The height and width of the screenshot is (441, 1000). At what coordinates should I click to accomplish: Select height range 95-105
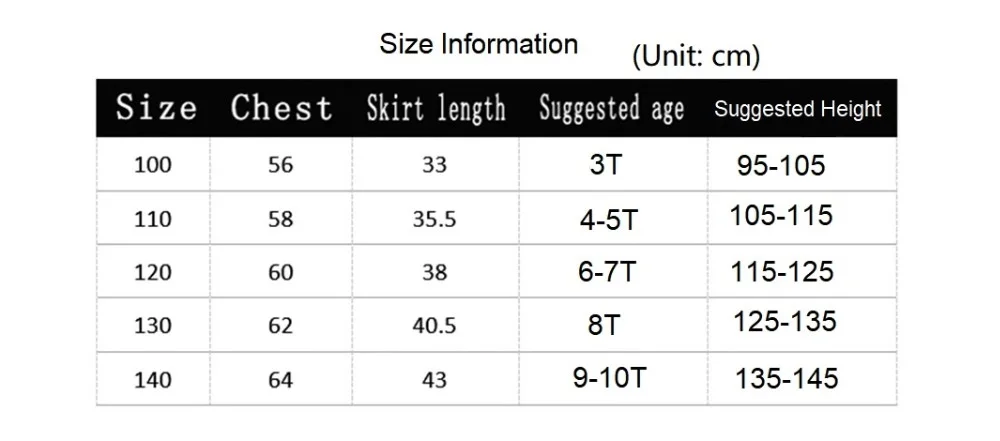click(x=781, y=166)
